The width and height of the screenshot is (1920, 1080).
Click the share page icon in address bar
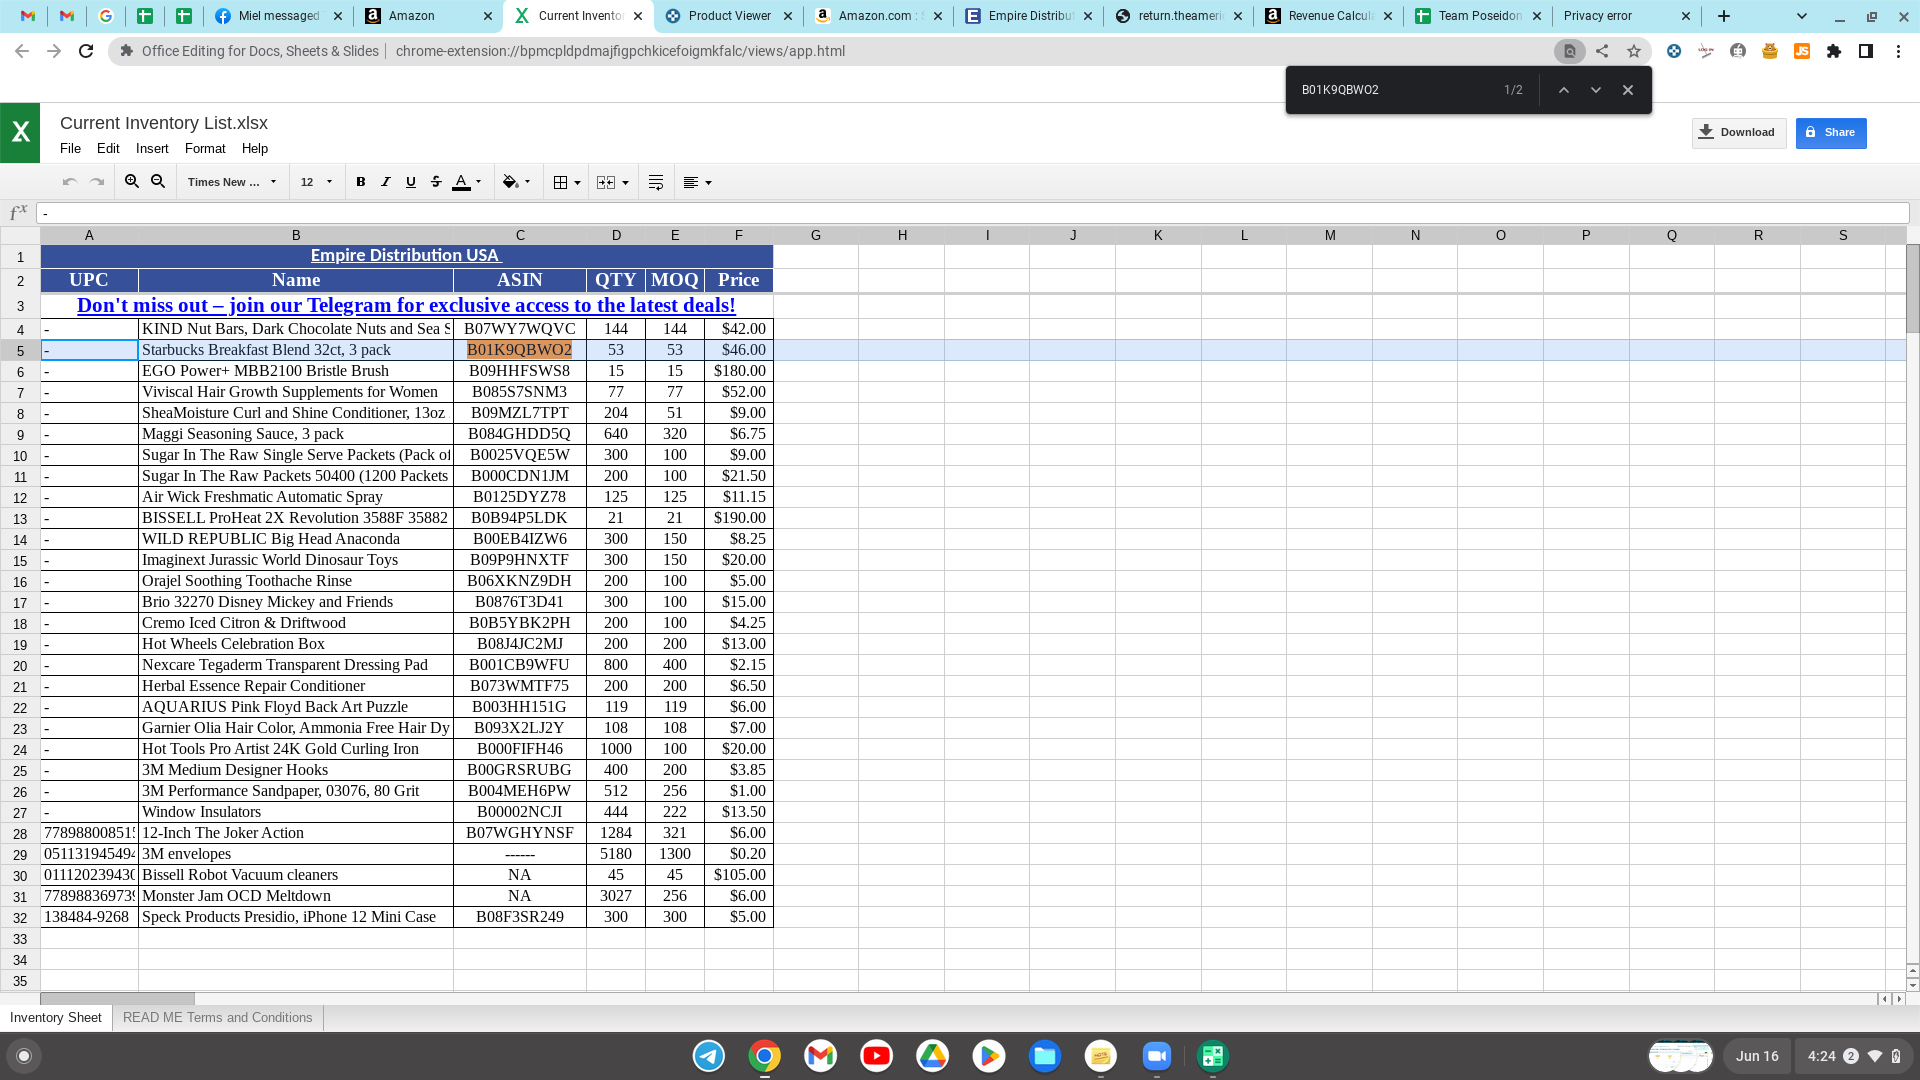coord(1602,51)
